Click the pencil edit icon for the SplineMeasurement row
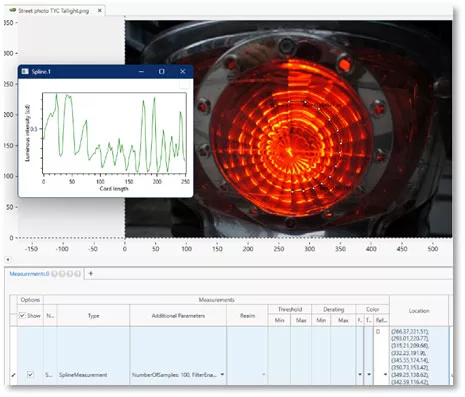This screenshot has width=465, height=397. coord(13,375)
